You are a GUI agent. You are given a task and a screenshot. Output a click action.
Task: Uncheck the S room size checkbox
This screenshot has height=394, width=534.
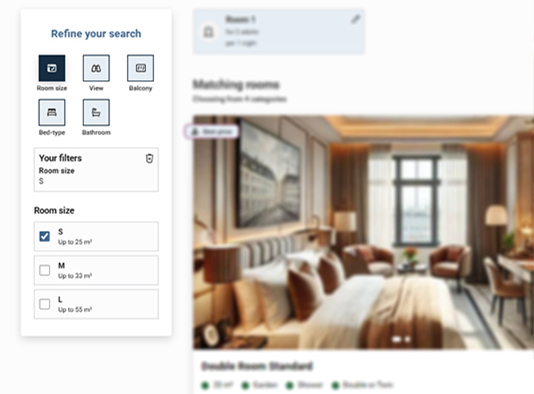point(45,236)
